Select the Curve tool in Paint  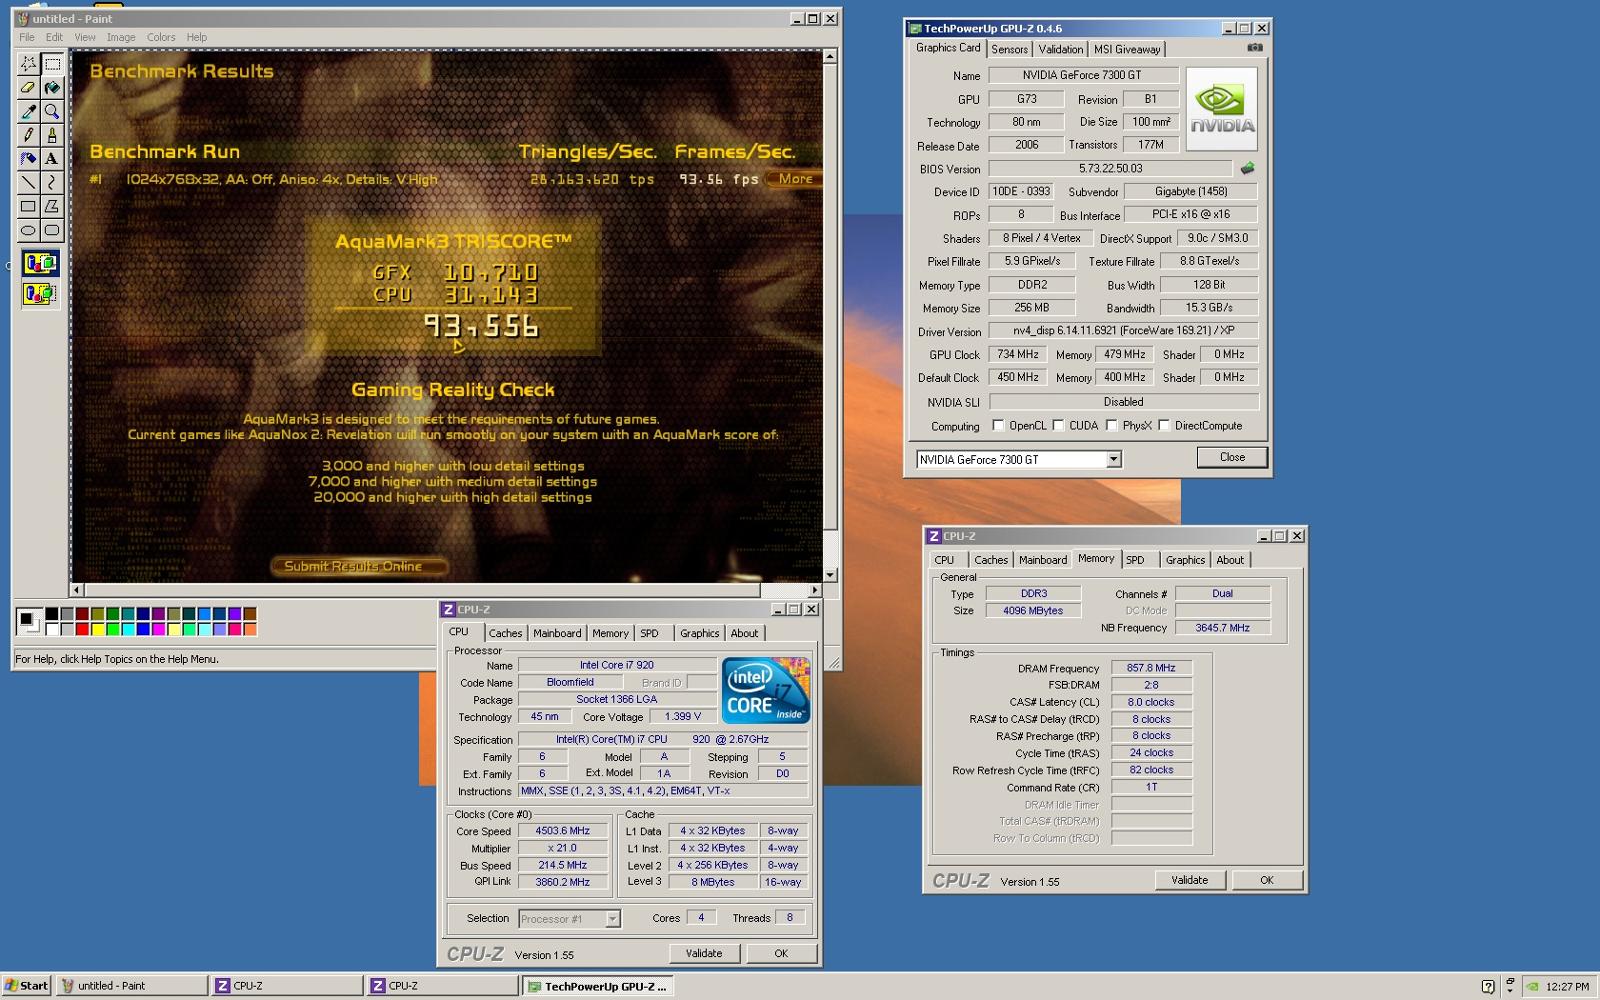point(52,182)
